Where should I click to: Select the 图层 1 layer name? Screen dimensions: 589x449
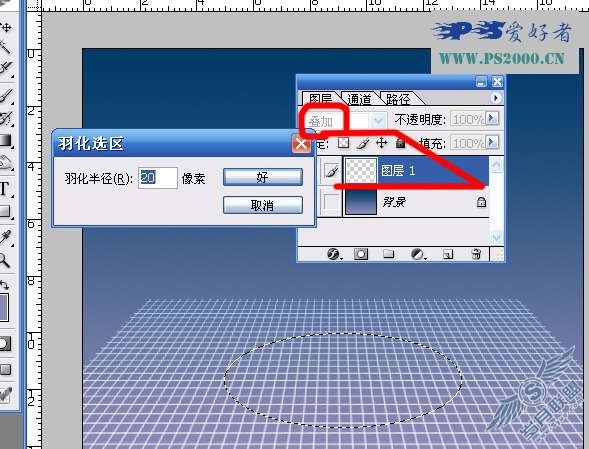coord(398,171)
